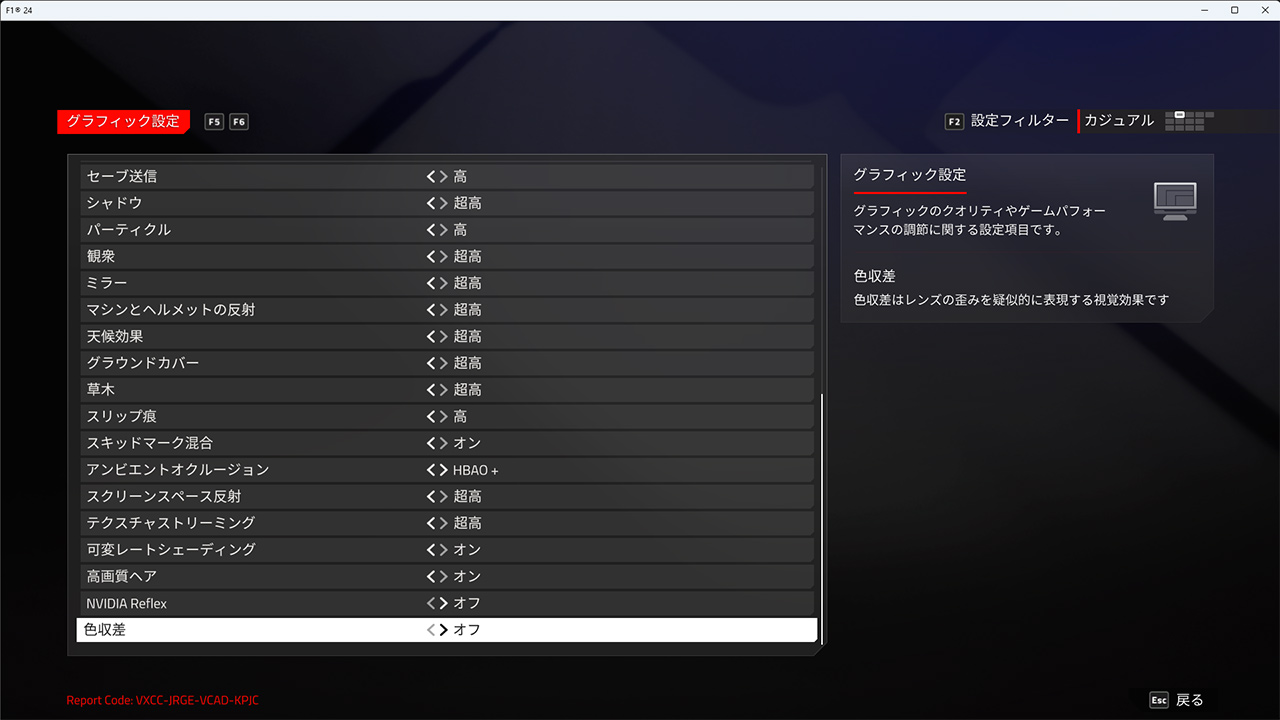Turn on 色収差 using the right arrow
This screenshot has width=1280, height=720.
[x=443, y=630]
